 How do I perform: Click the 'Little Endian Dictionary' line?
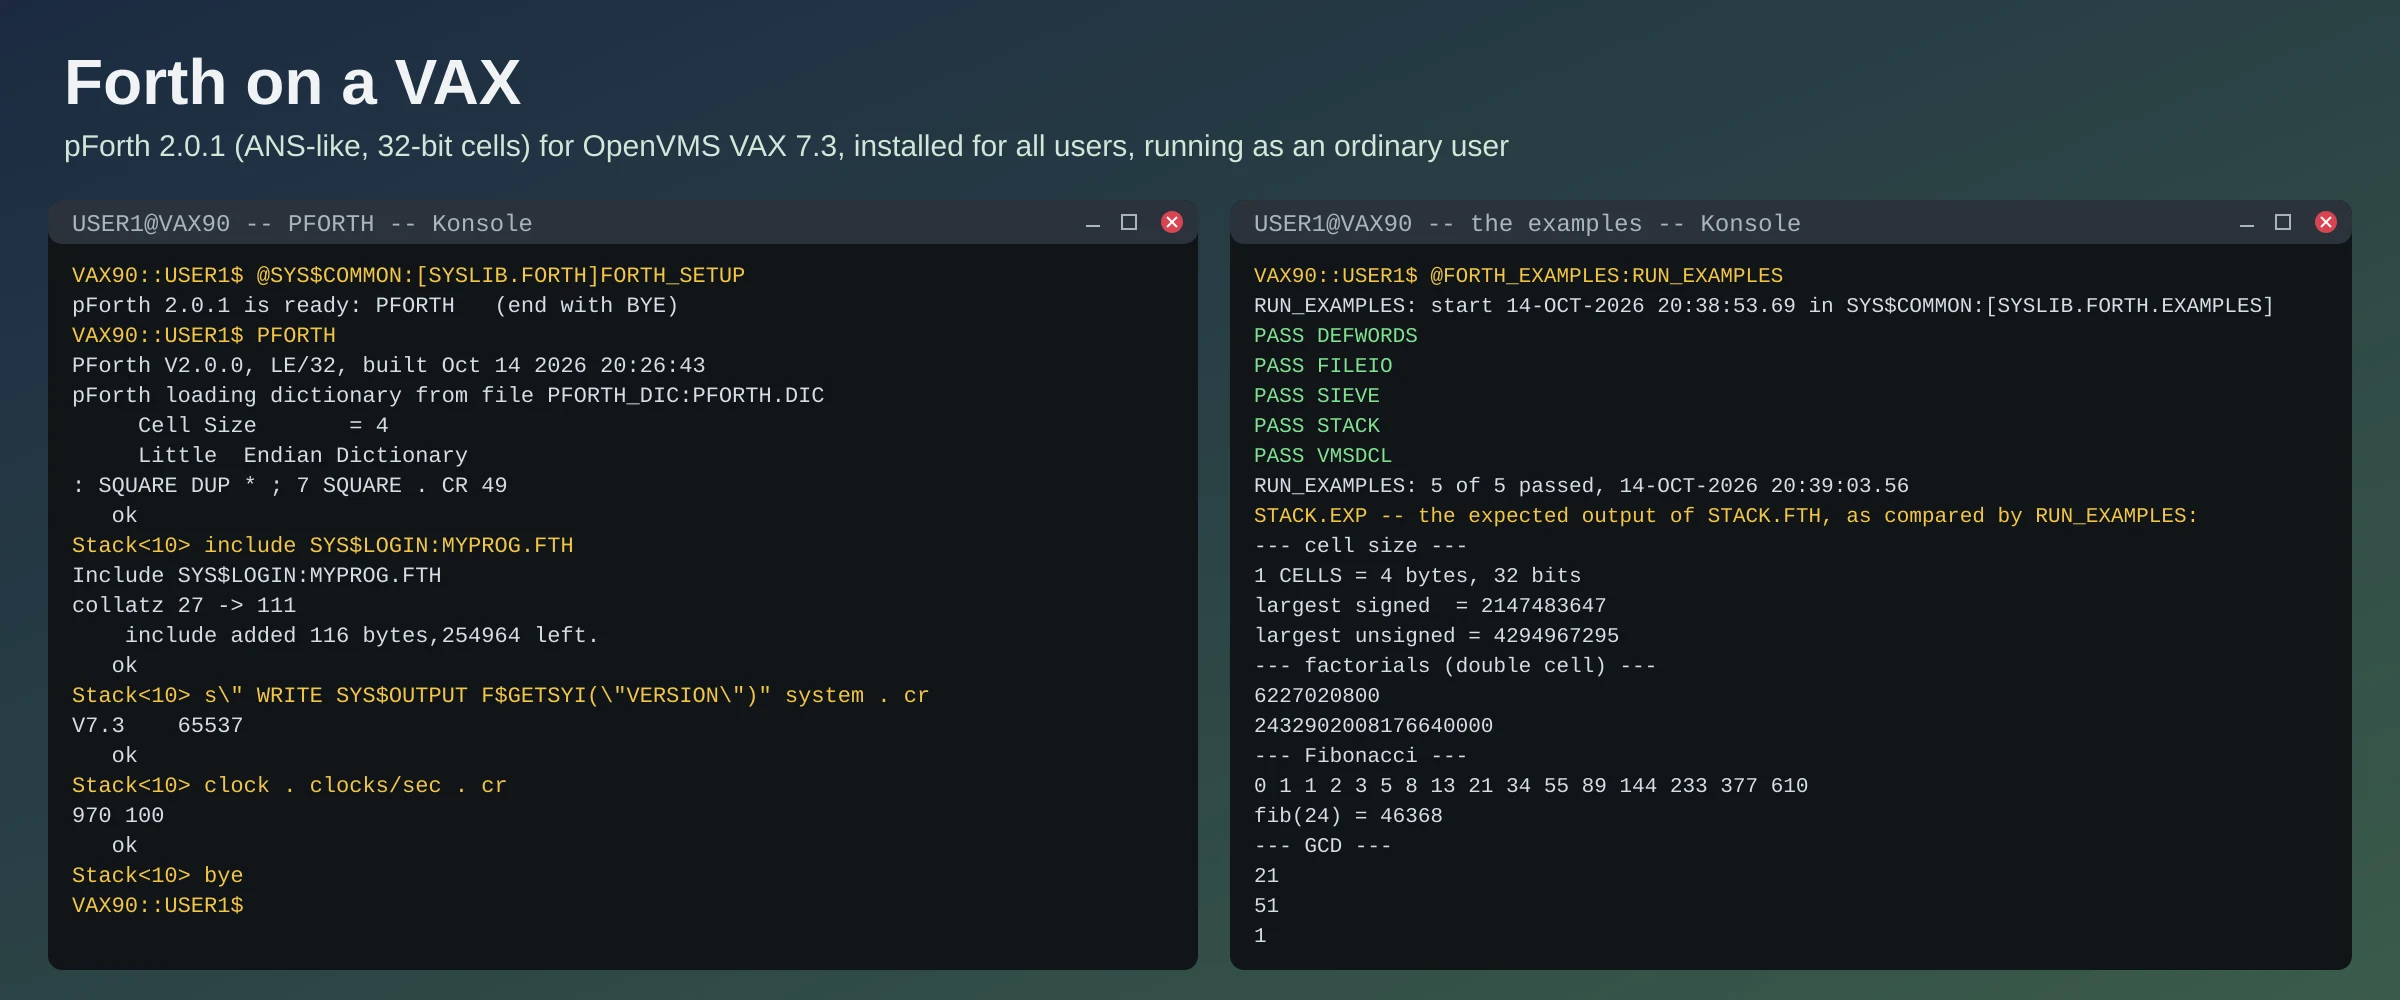pyautogui.click(x=303, y=455)
